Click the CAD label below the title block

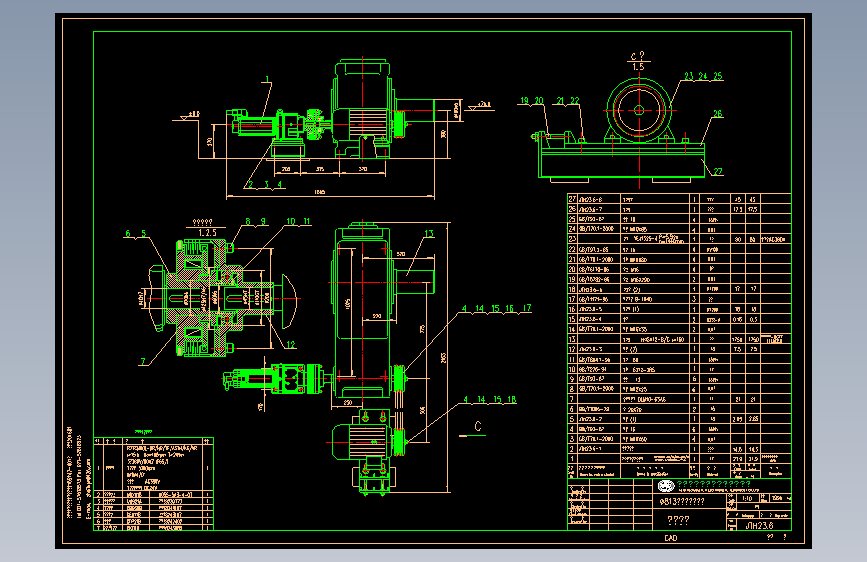point(670,538)
